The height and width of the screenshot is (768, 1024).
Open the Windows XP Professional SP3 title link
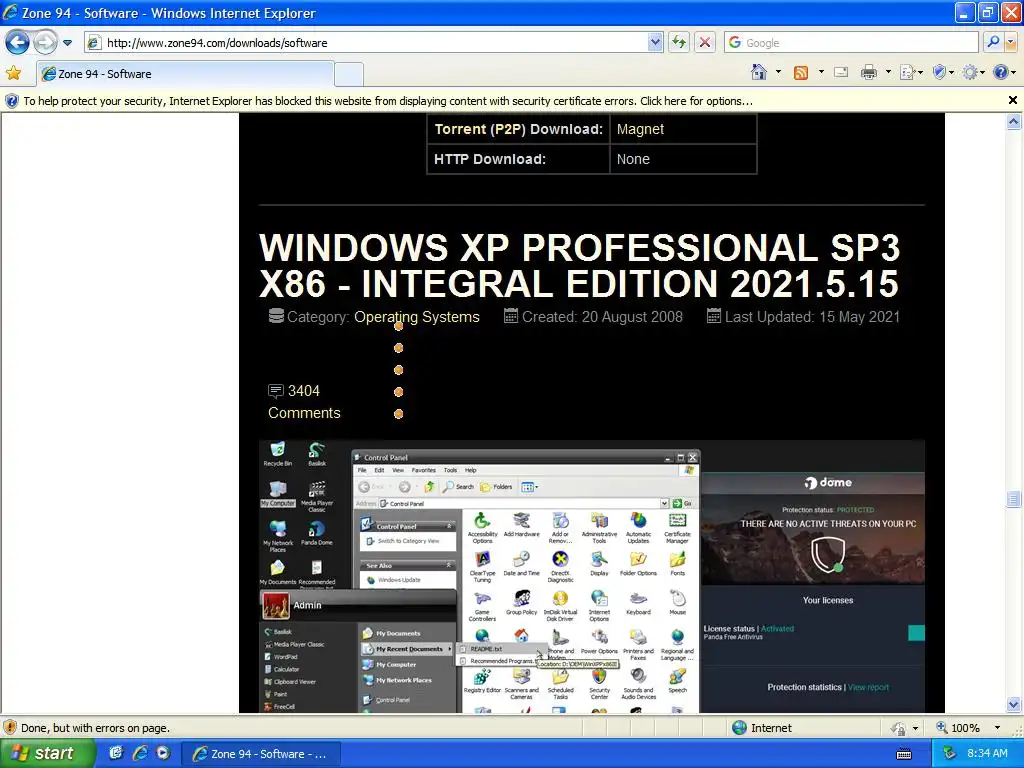click(579, 265)
